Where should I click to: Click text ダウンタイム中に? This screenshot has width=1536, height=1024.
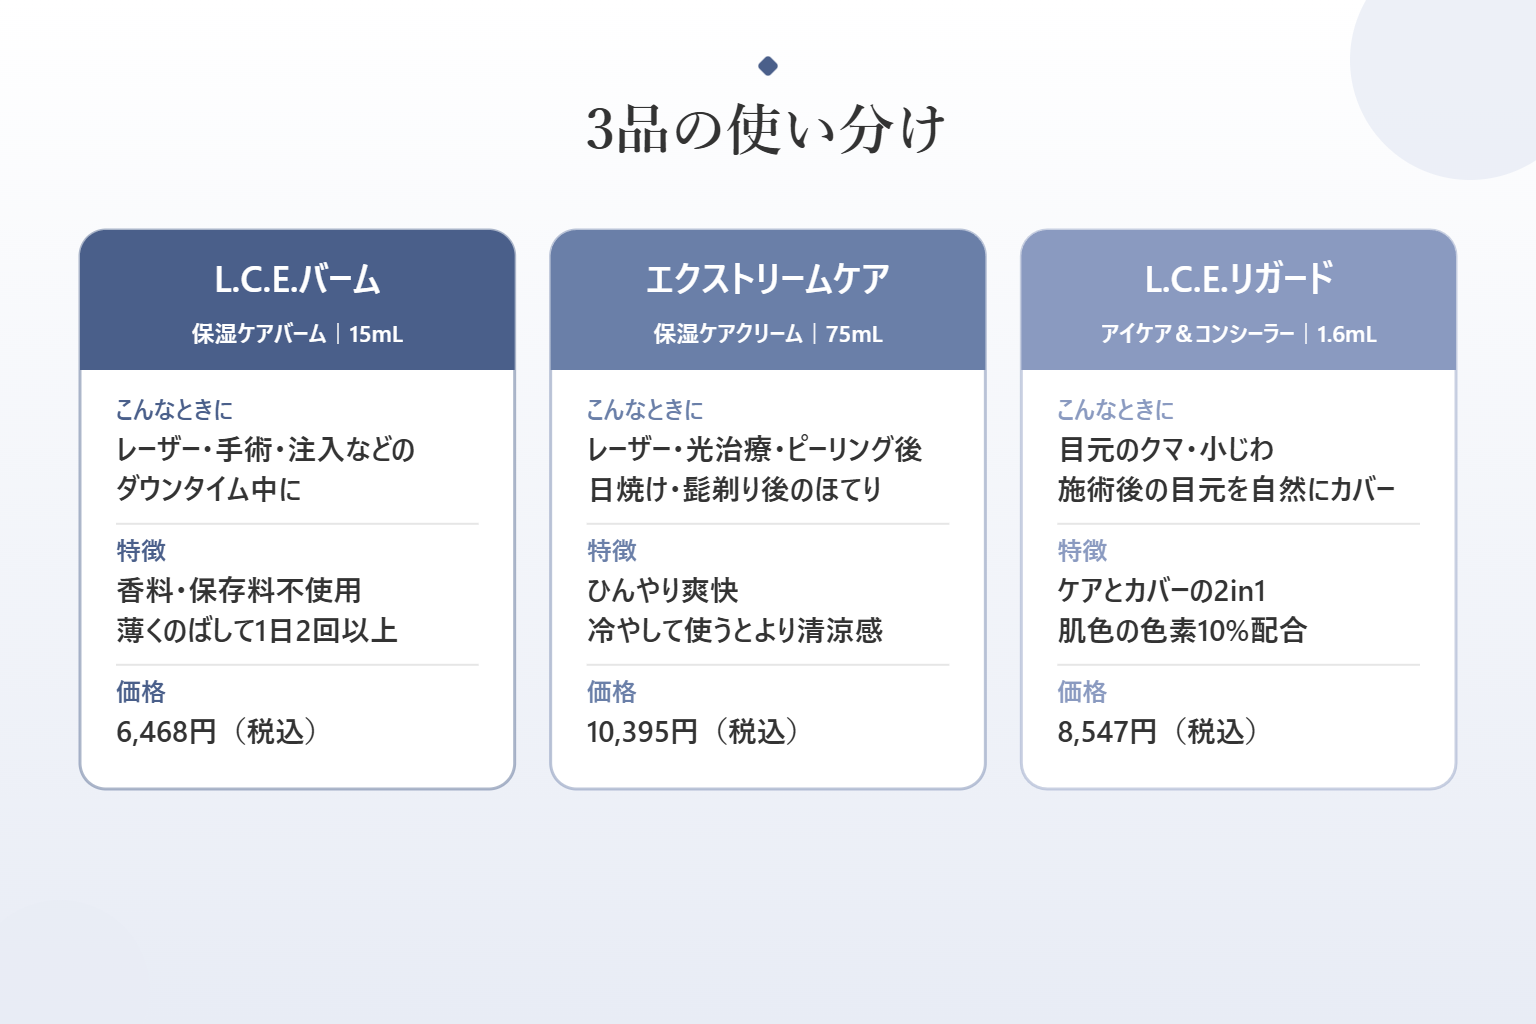tap(208, 489)
